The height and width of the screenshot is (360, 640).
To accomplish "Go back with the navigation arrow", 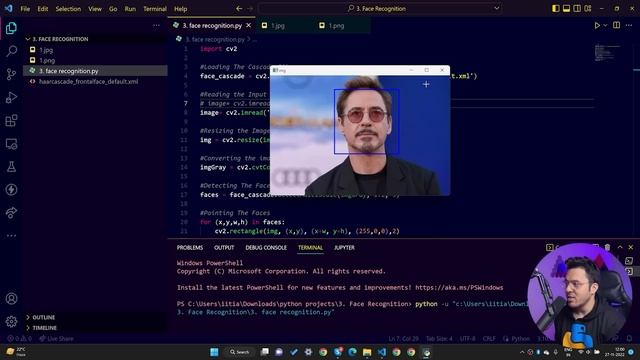I will coord(239,9).
